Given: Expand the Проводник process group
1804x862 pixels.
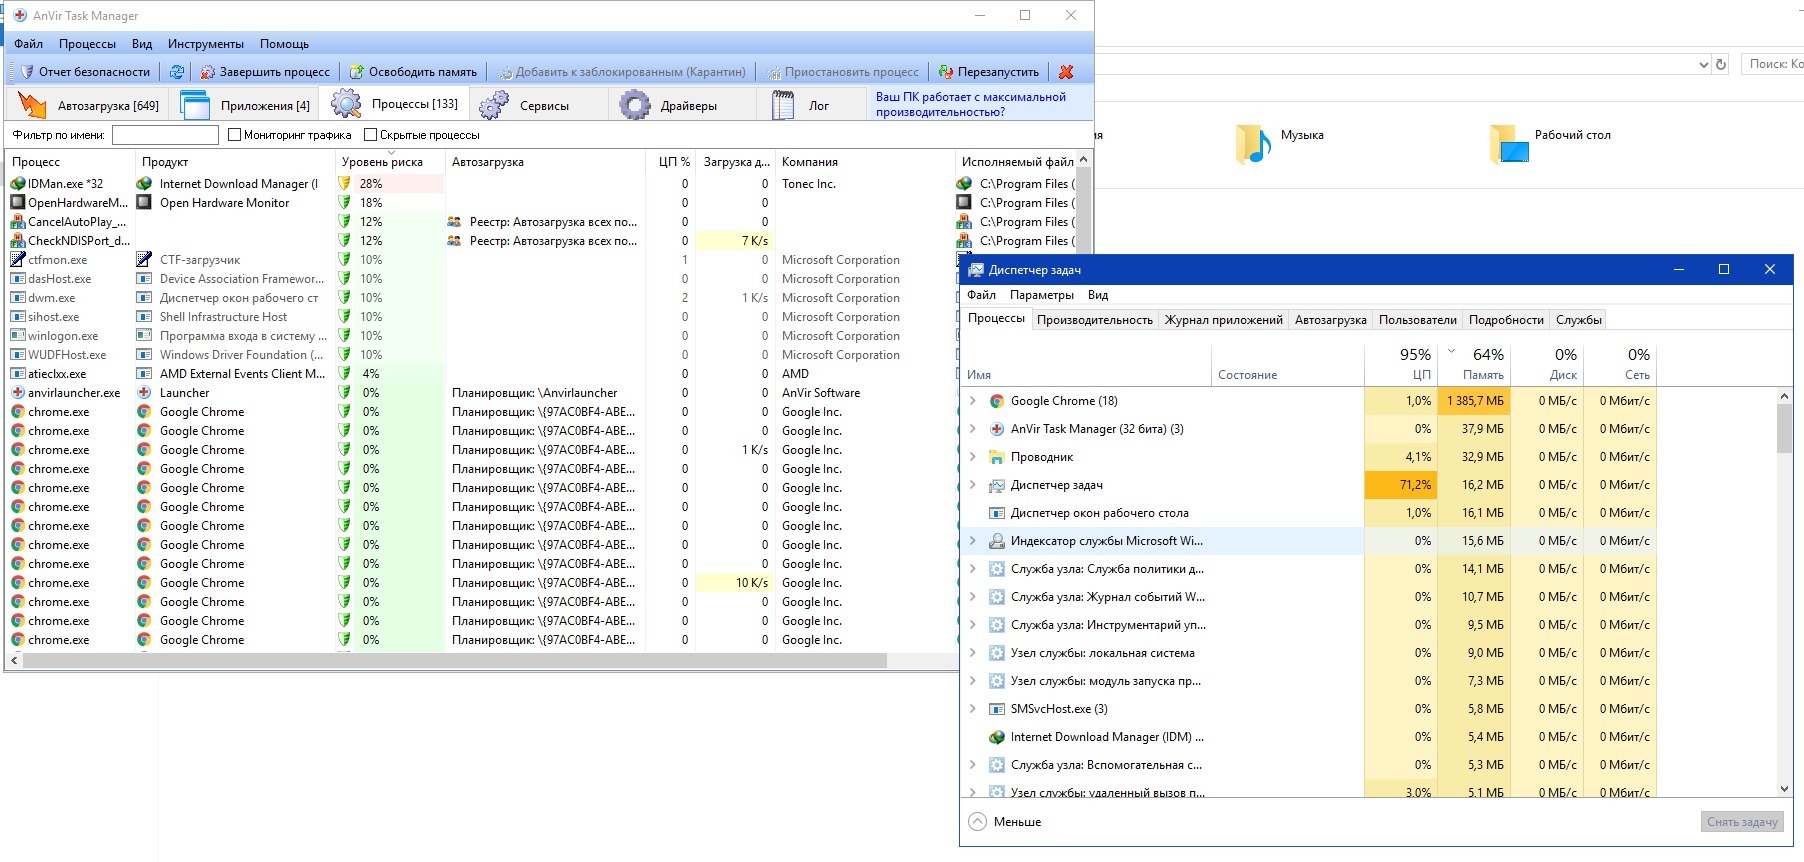Looking at the screenshot, I should point(973,457).
